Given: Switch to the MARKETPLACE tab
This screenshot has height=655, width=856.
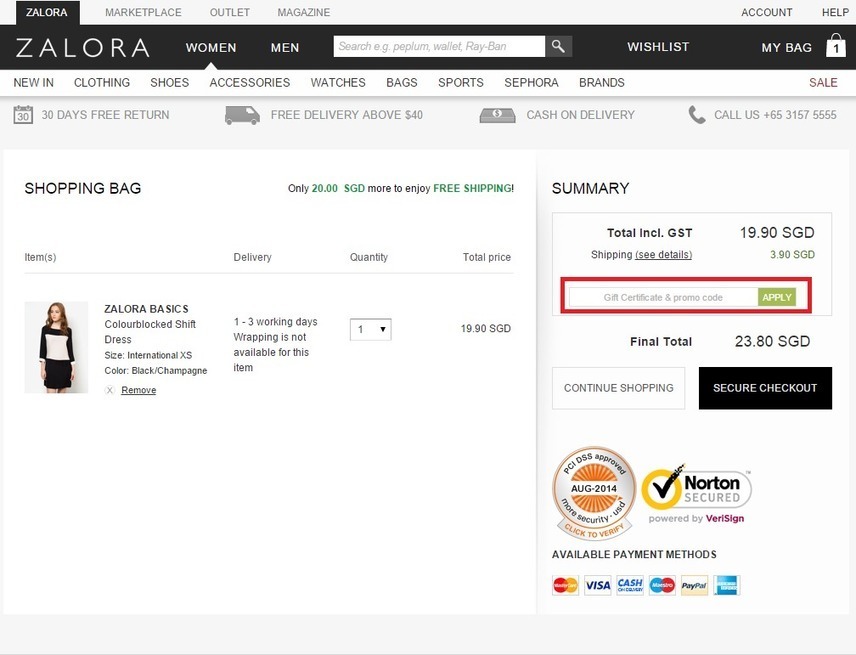Looking at the screenshot, I should point(143,13).
